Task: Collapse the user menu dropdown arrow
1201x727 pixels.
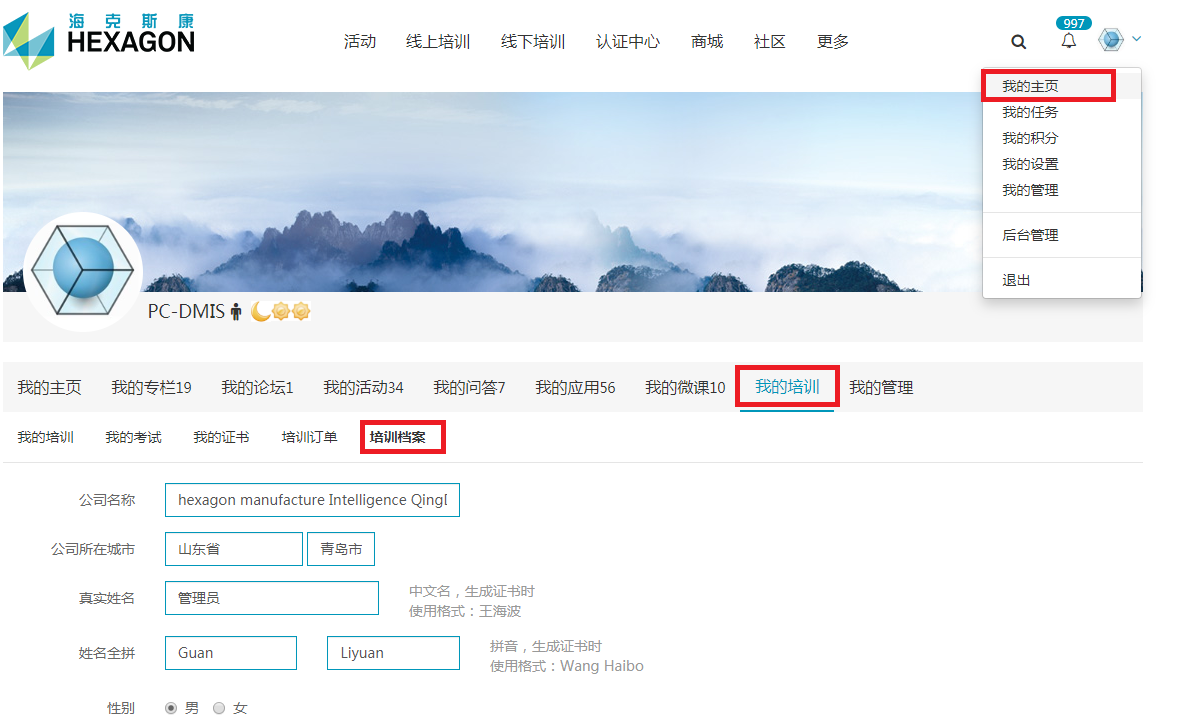Action: pyautogui.click(x=1137, y=39)
